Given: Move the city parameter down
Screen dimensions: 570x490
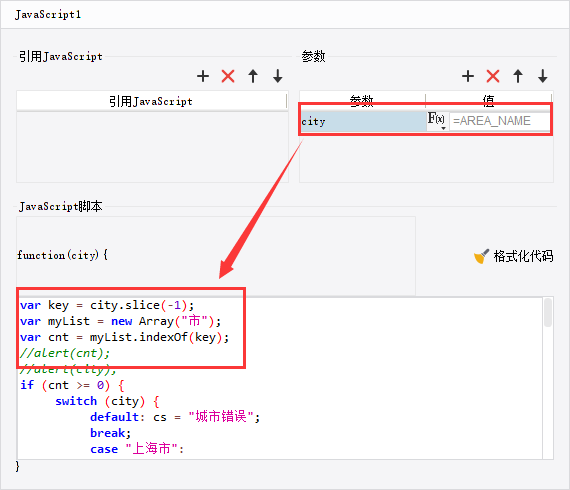Looking at the screenshot, I should click(x=543, y=76).
